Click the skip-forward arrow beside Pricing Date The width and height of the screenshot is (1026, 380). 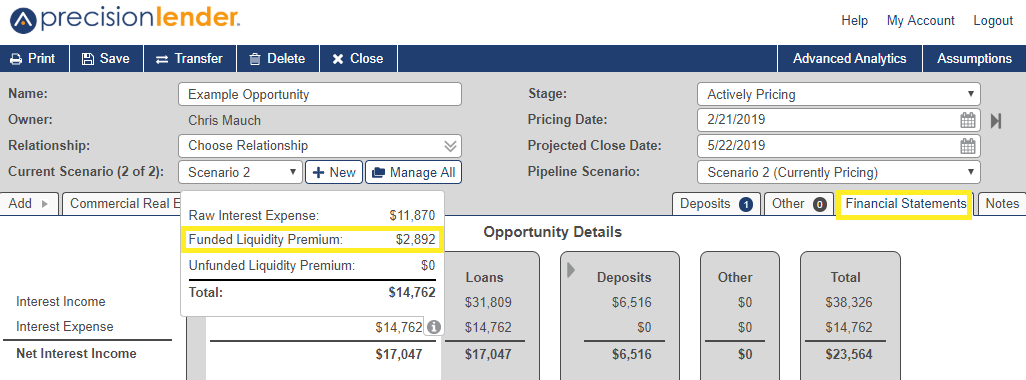(x=996, y=120)
